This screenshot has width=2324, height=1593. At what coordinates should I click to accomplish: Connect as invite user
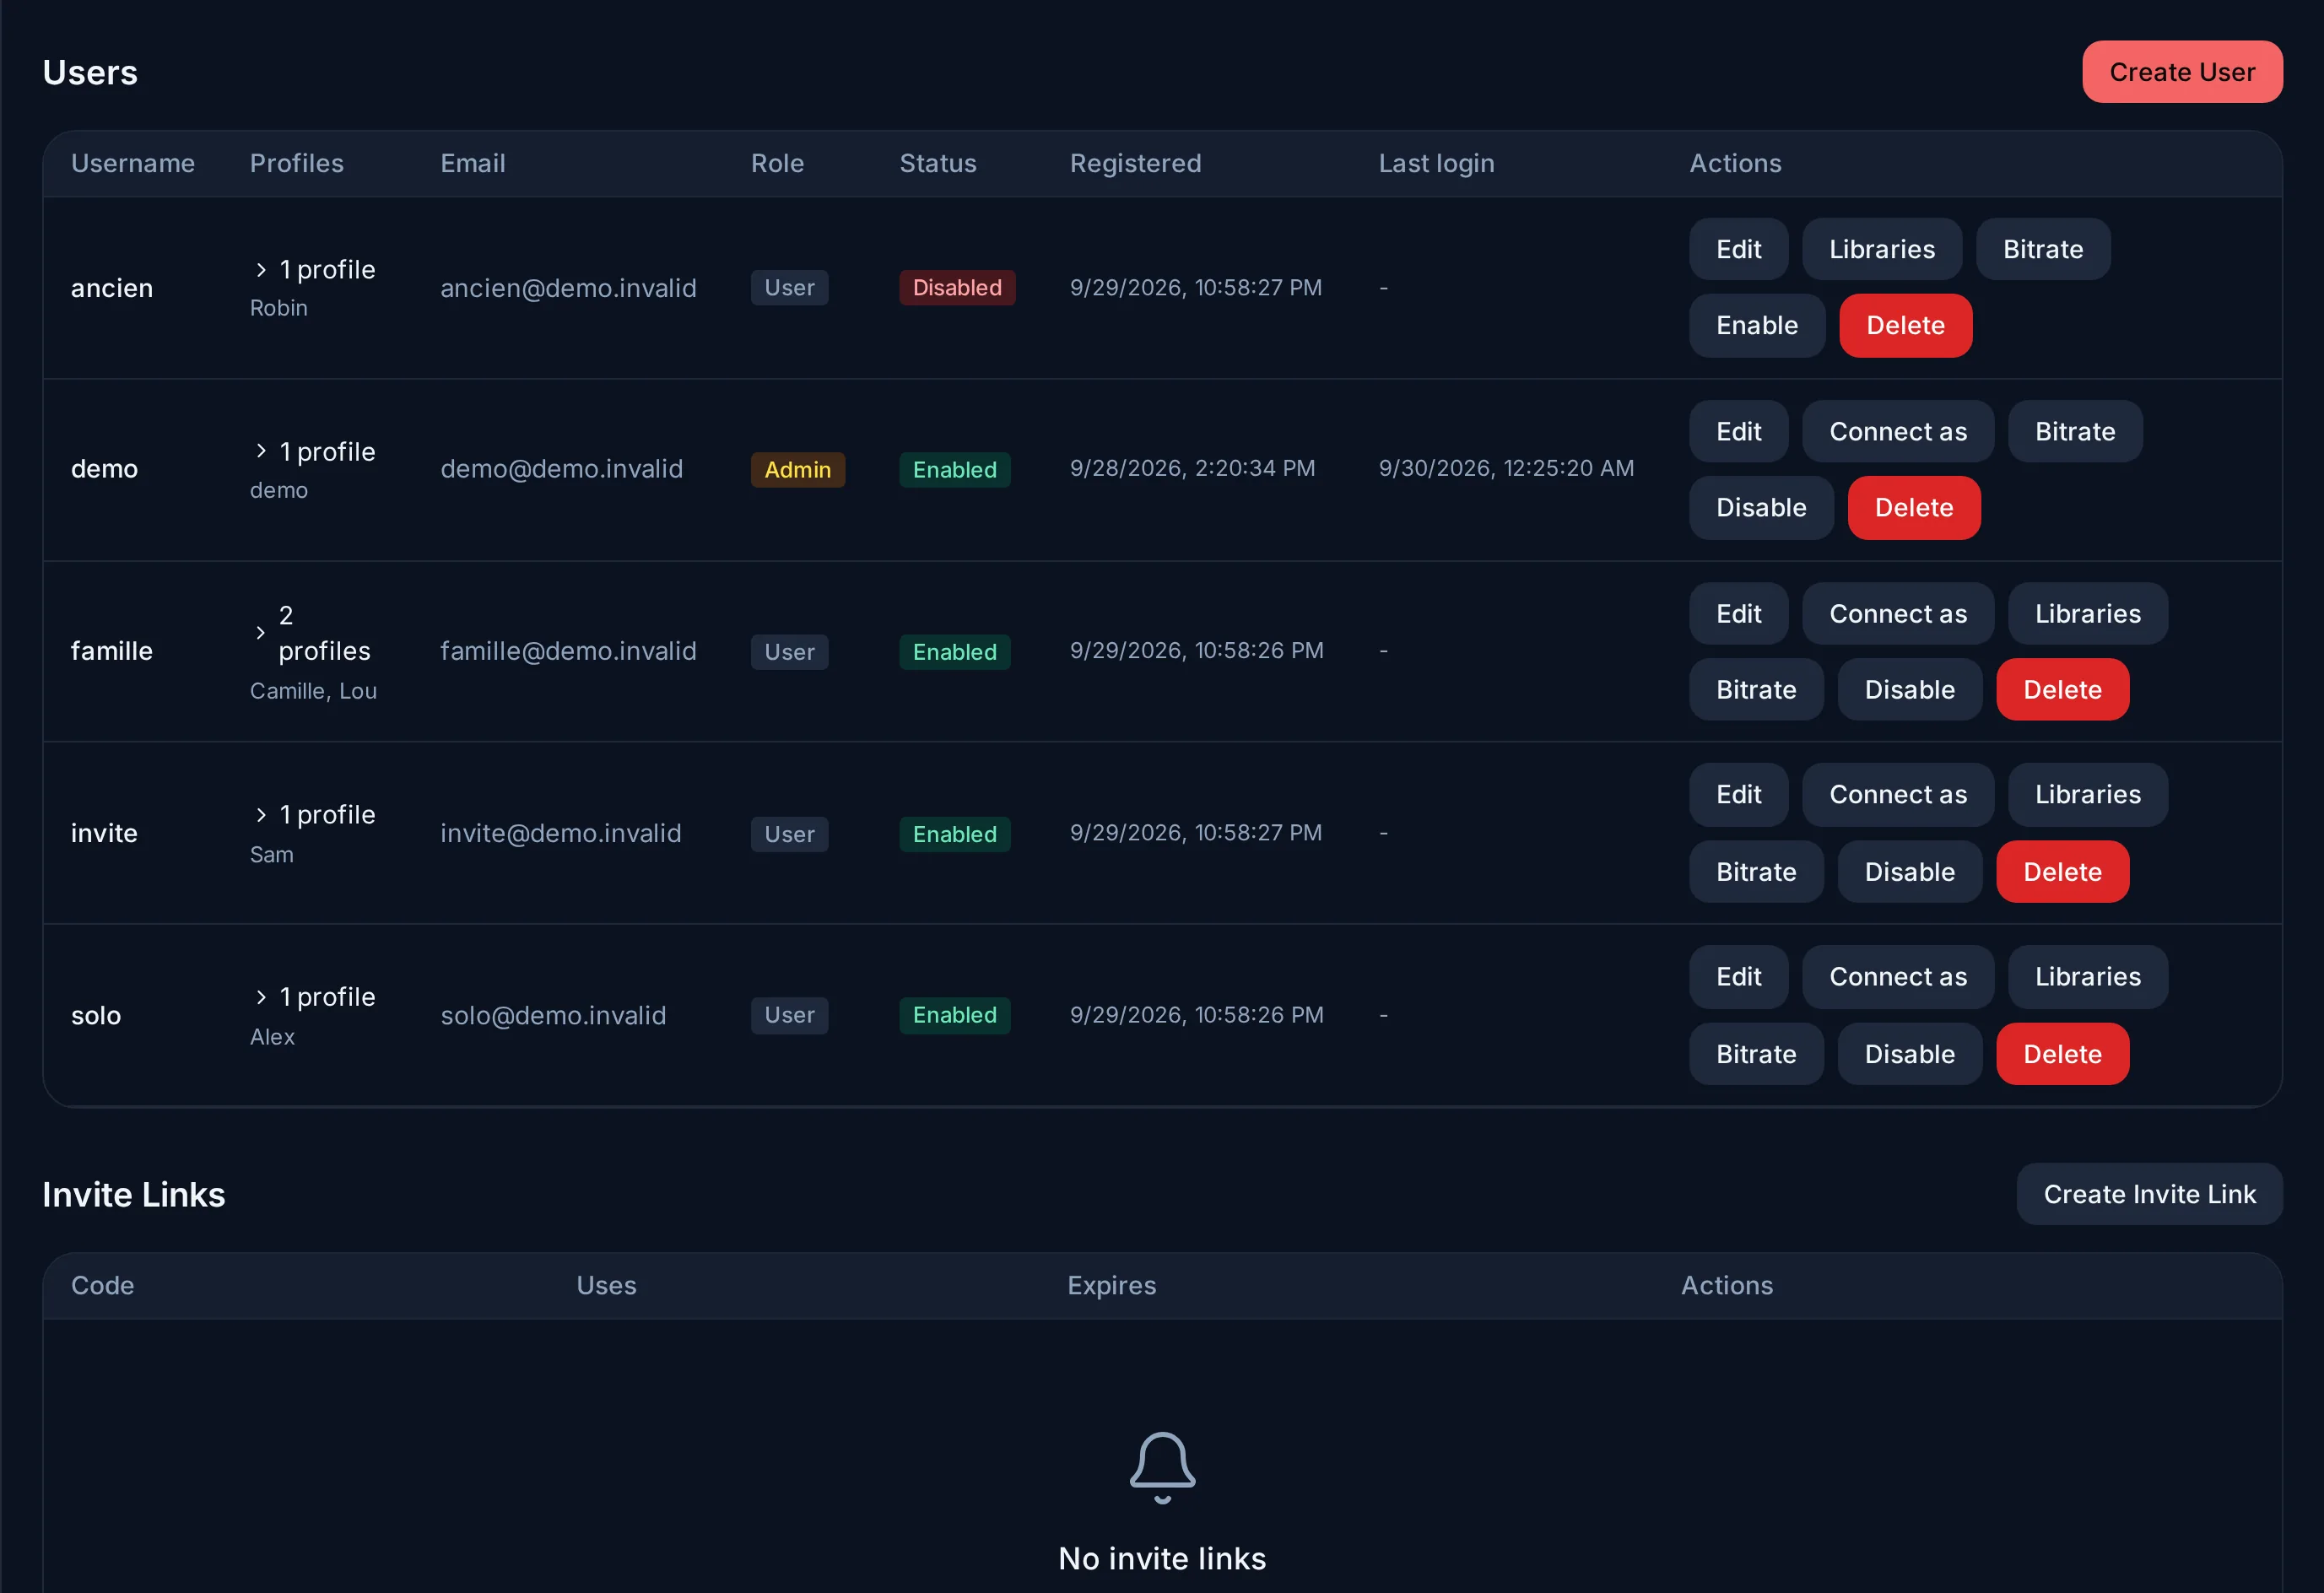[1897, 795]
